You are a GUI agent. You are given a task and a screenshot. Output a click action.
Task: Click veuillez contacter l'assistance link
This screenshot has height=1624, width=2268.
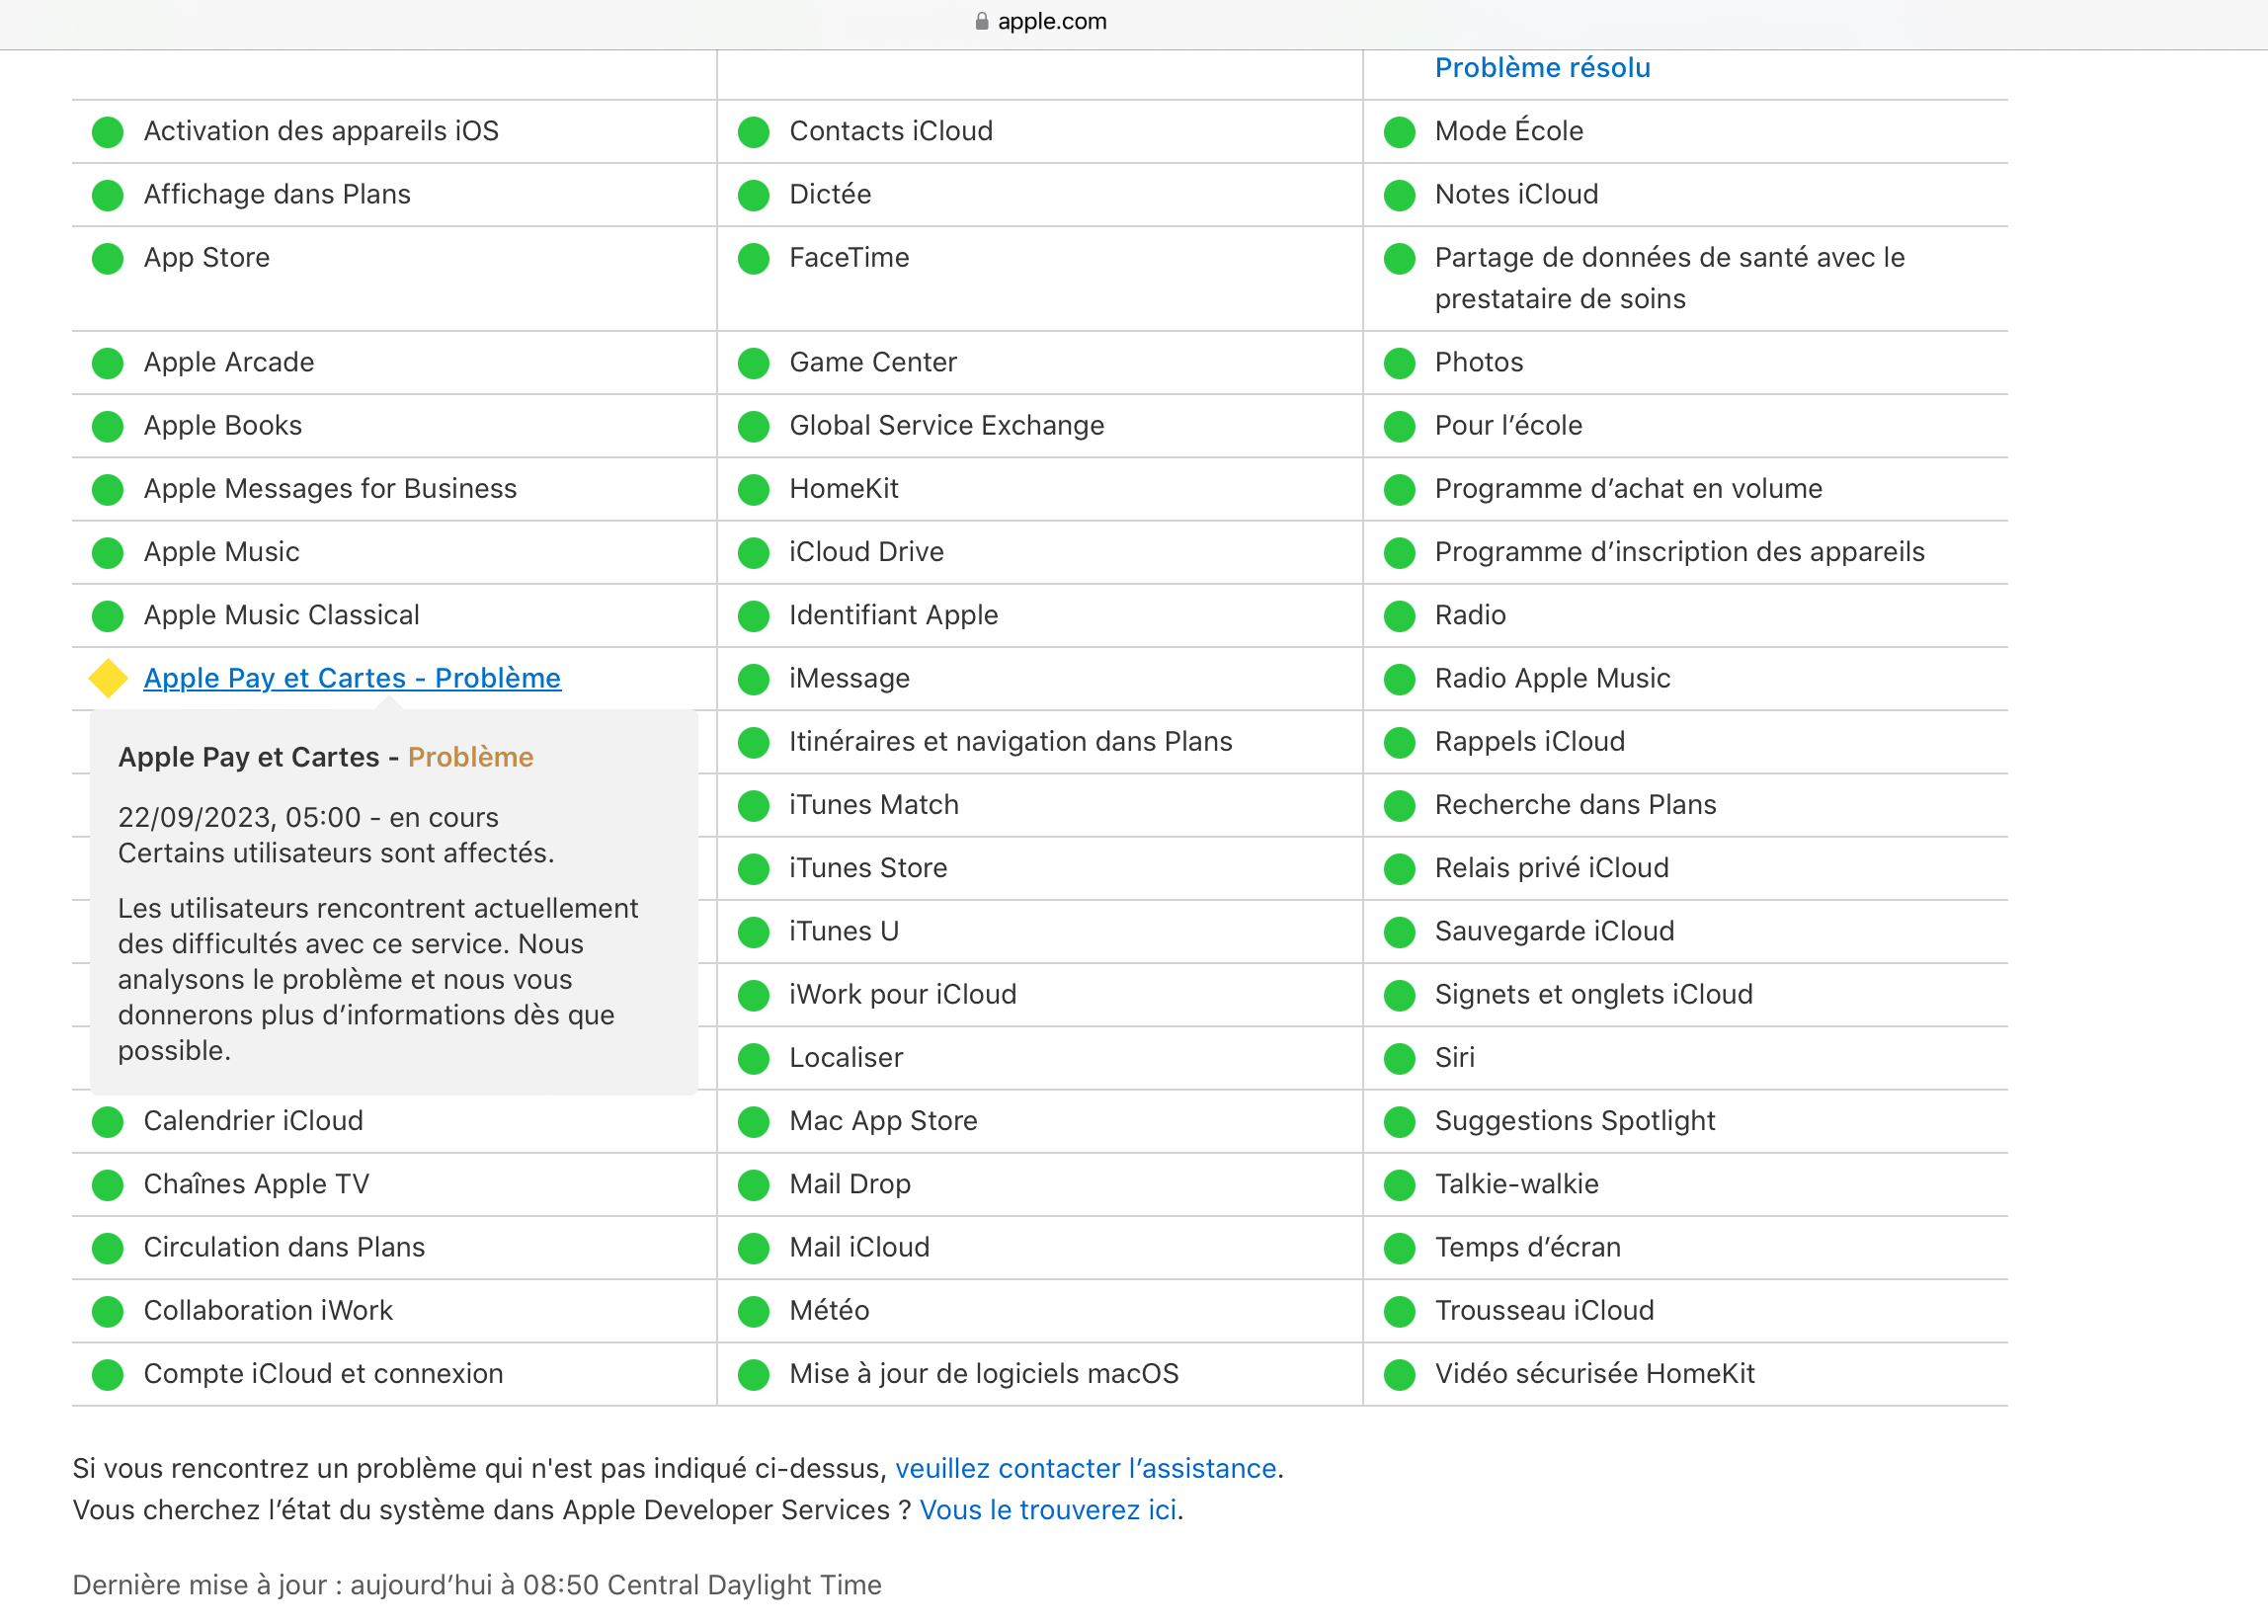(x=1086, y=1469)
